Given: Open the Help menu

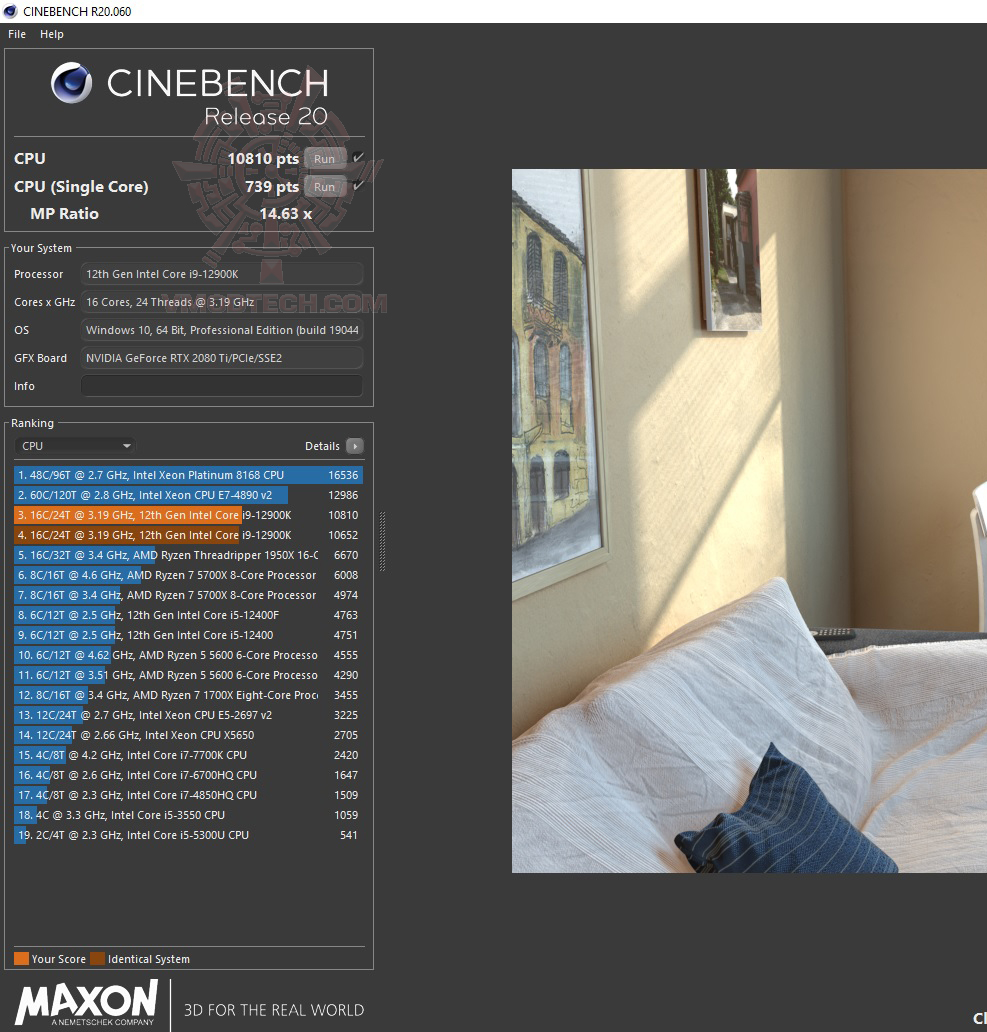Looking at the screenshot, I should [51, 34].
